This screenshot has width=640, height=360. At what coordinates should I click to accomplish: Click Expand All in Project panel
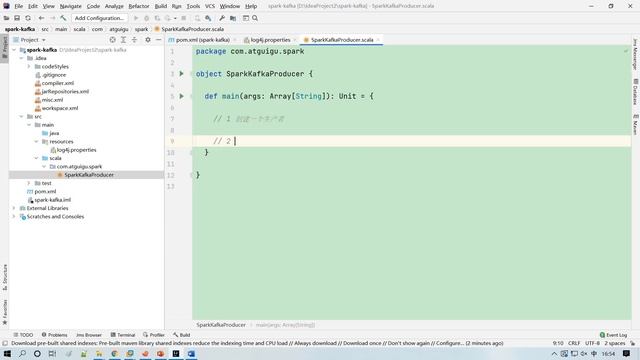[123, 40]
